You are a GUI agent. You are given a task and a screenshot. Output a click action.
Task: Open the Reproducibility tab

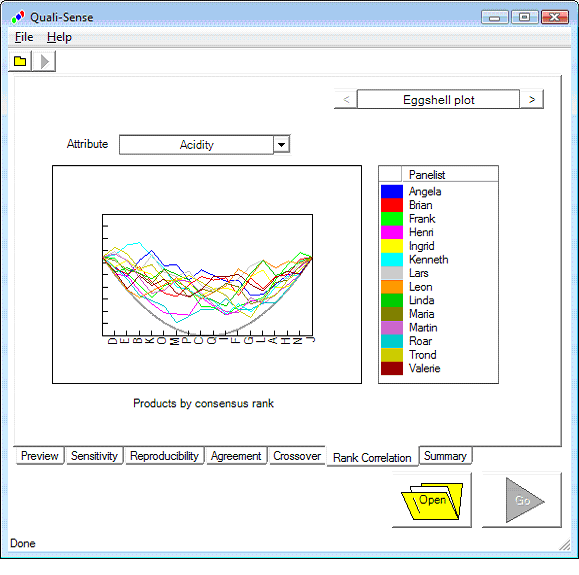pyautogui.click(x=164, y=456)
